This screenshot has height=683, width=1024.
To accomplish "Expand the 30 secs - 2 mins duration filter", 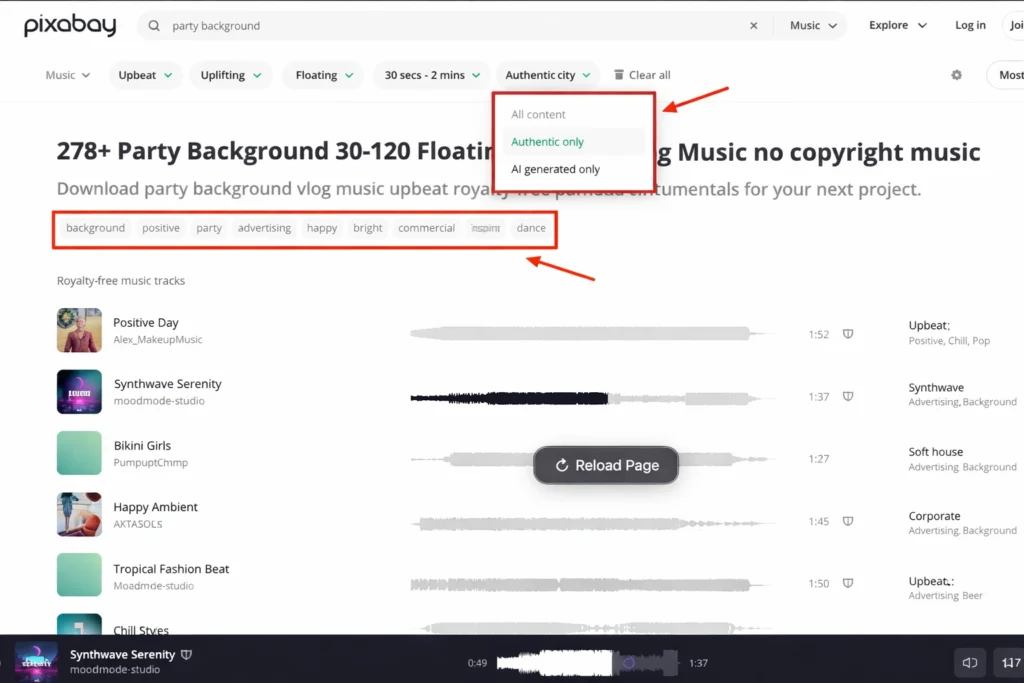I will tap(430, 74).
